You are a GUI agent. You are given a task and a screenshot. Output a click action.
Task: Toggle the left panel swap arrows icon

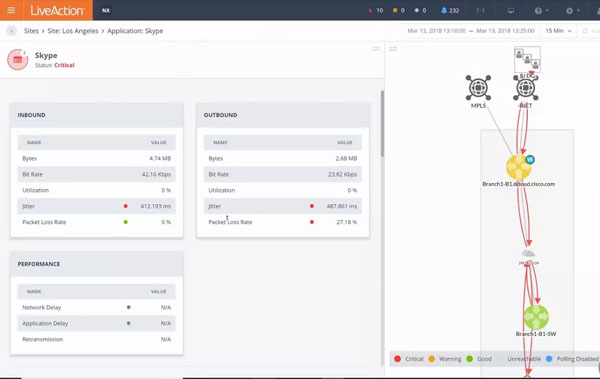pyautogui.click(x=376, y=49)
